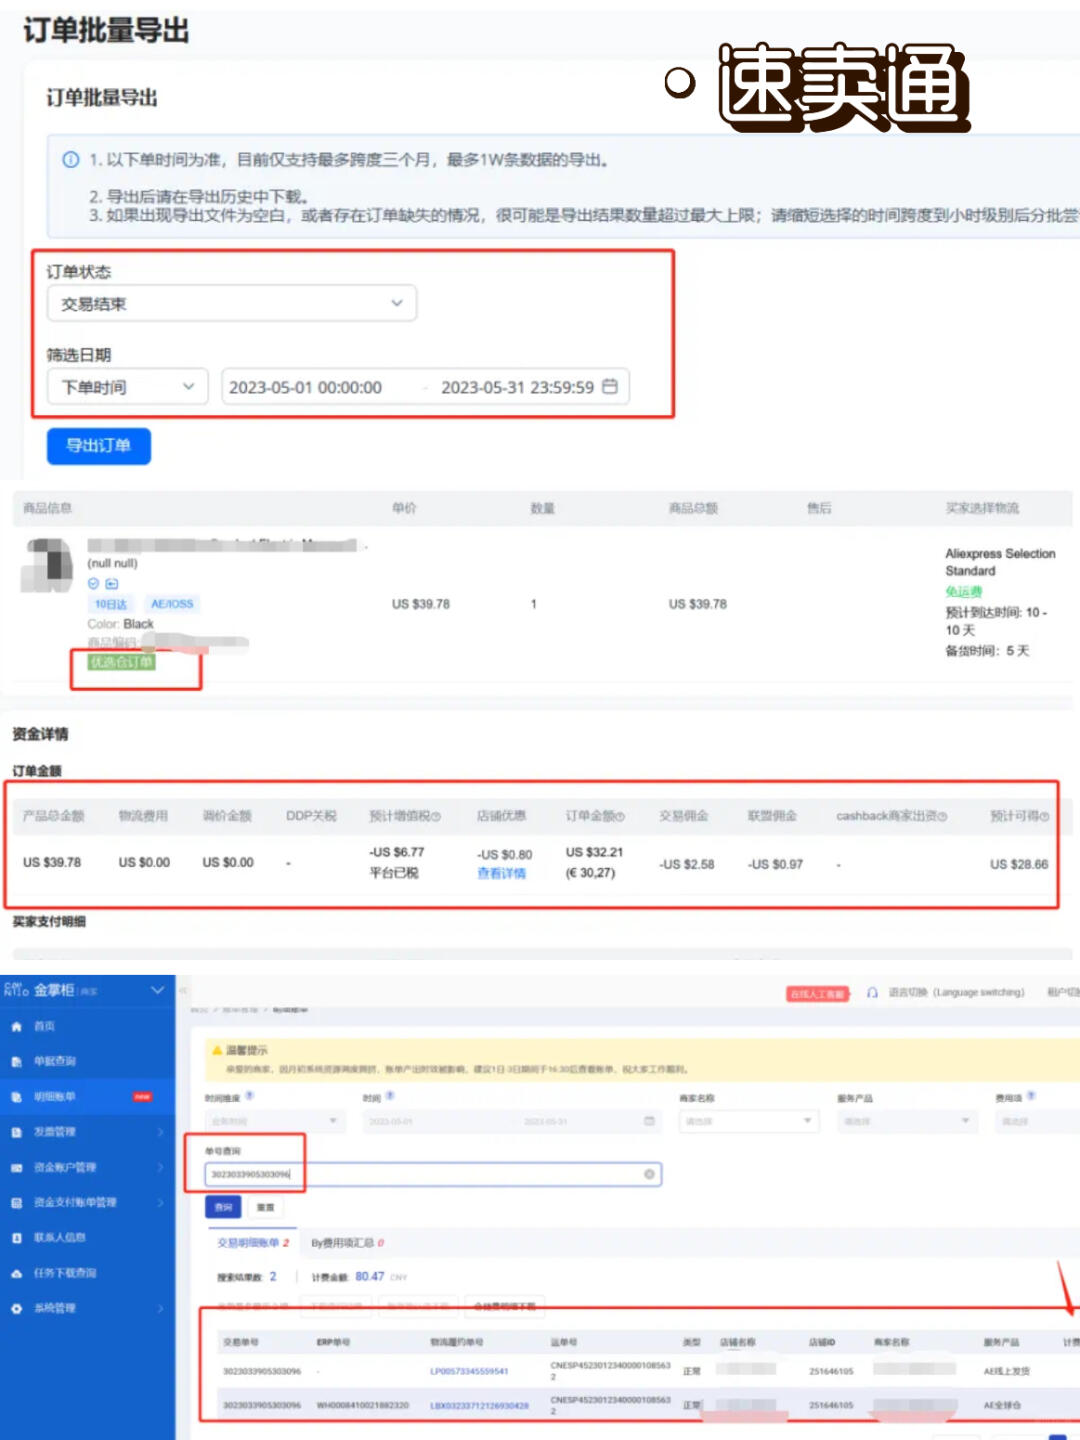Expand 发票管理 chevron in sidebar
Viewport: 1080px width, 1440px height.
(161, 1132)
